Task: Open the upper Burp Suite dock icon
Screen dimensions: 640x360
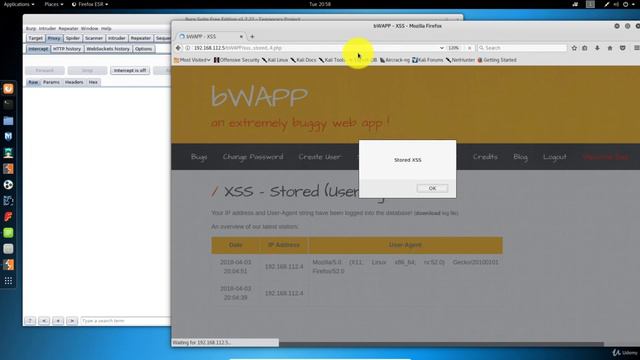Action: click(8, 169)
